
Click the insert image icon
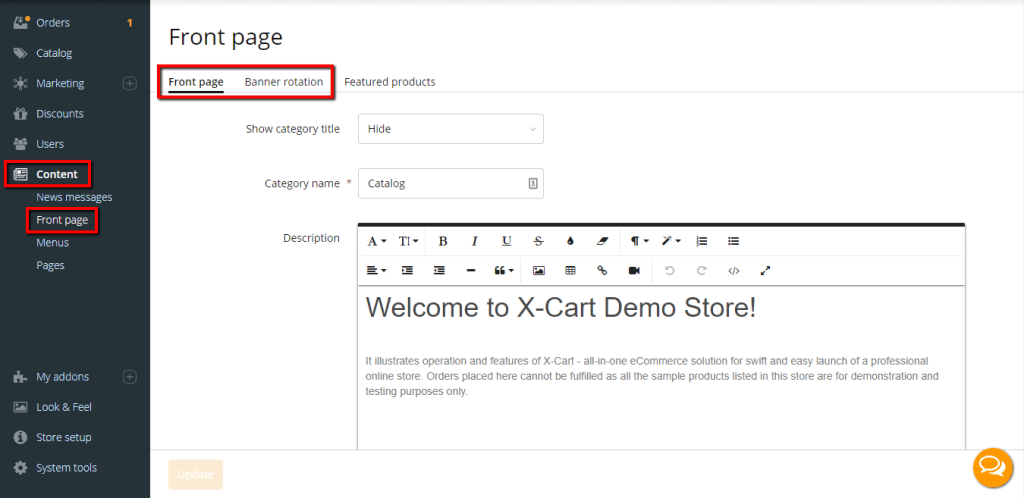(539, 270)
